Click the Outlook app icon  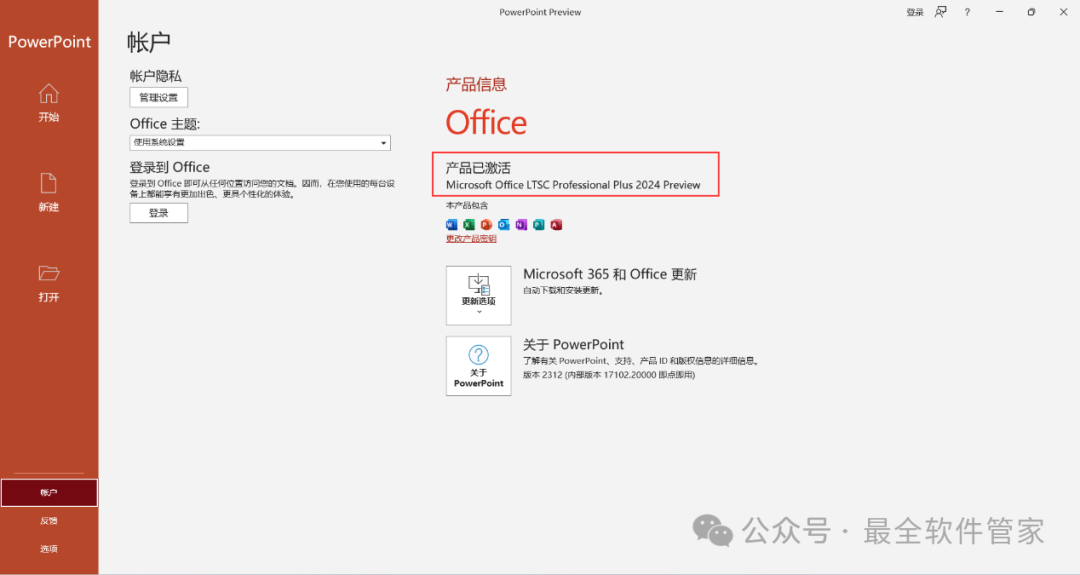coord(503,224)
